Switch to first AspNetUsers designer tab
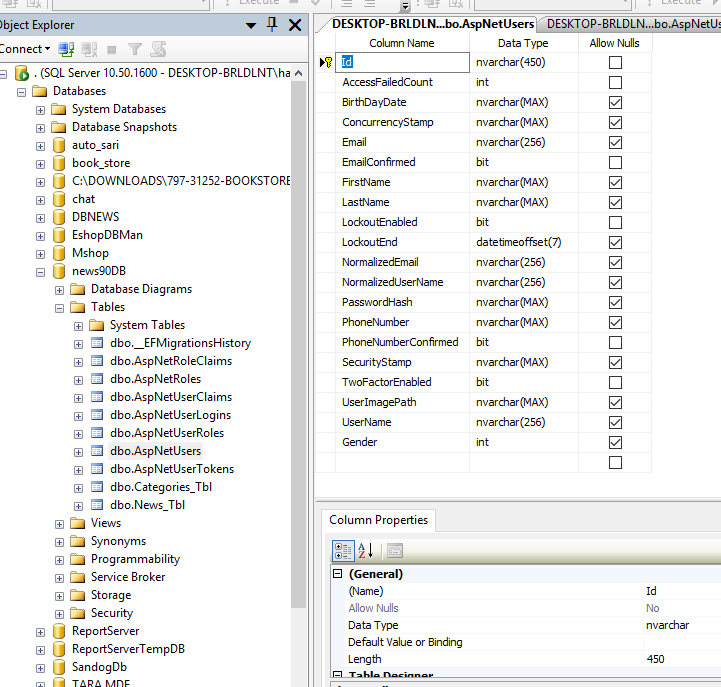721x687 pixels. [432, 23]
